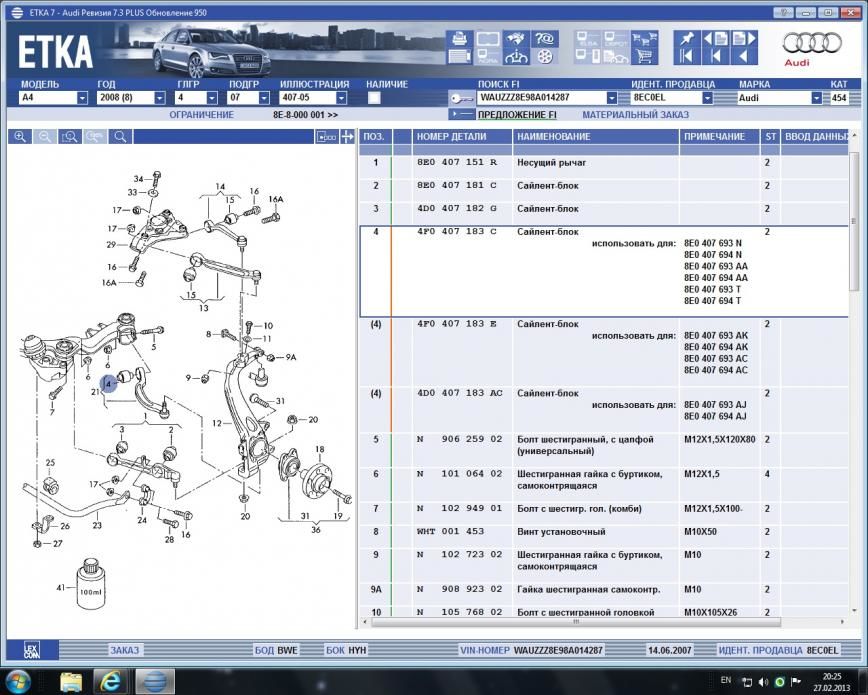The image size is (868, 695).
Task: Open the МАРКА dropdown set to Audi
Action: [816, 98]
